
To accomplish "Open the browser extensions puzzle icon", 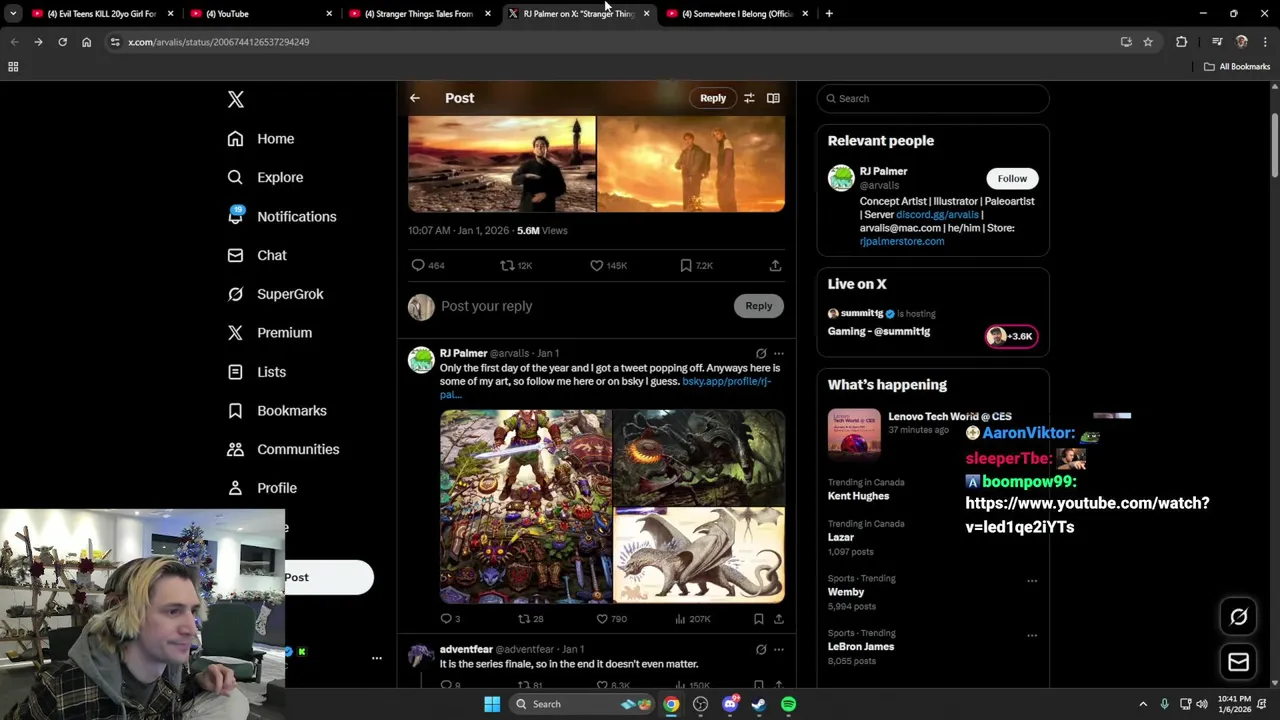I will point(1181,42).
